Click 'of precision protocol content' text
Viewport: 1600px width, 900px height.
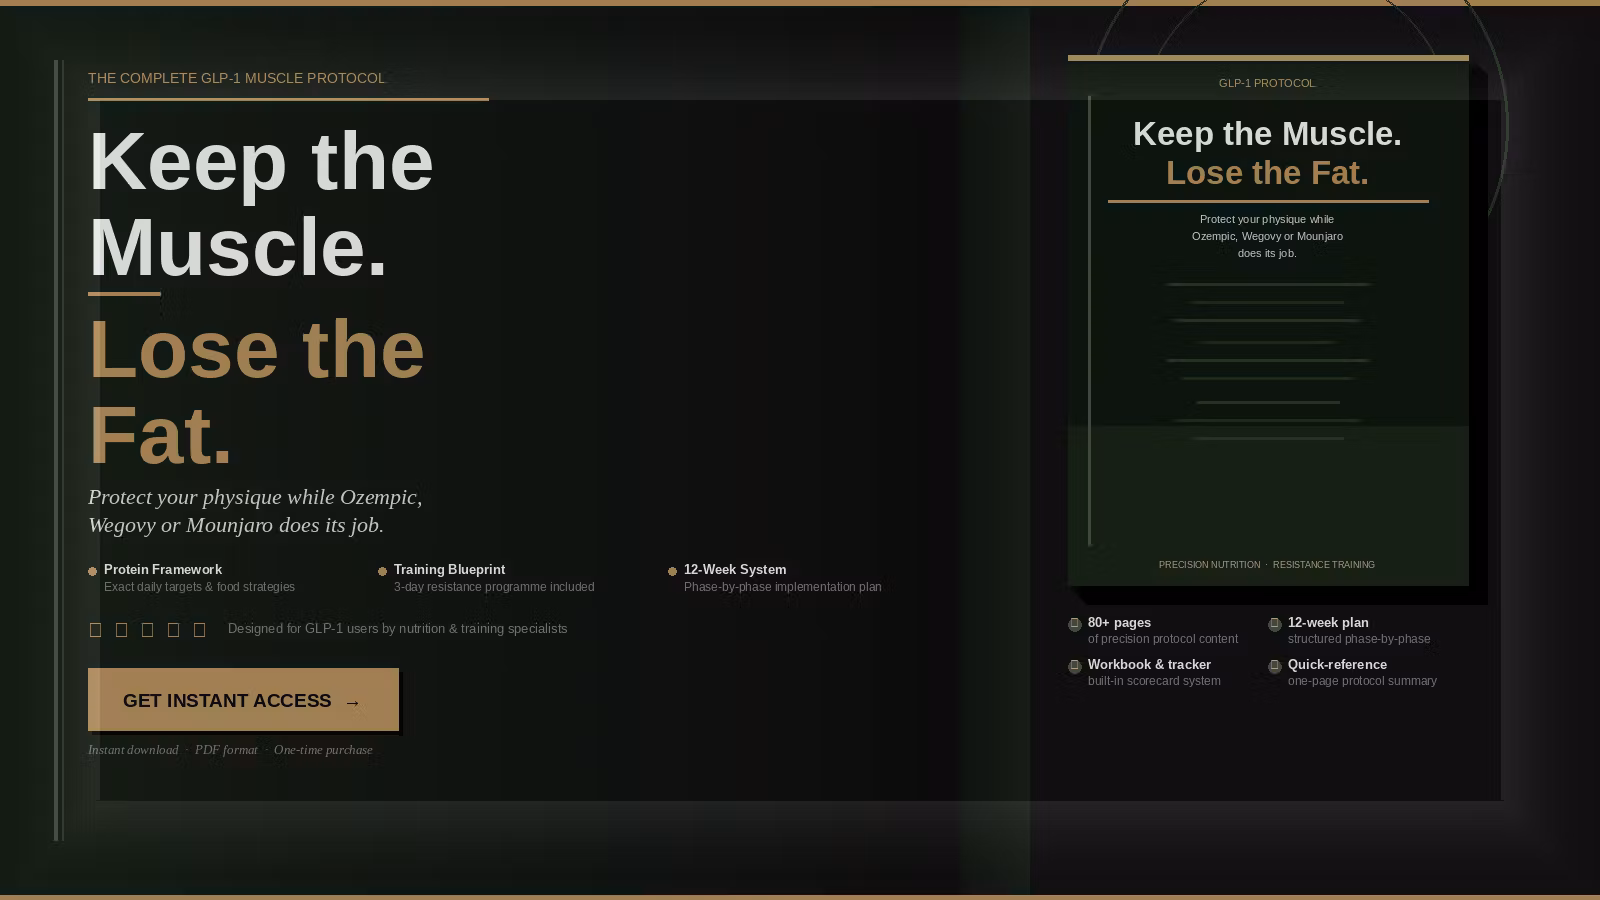(1163, 639)
